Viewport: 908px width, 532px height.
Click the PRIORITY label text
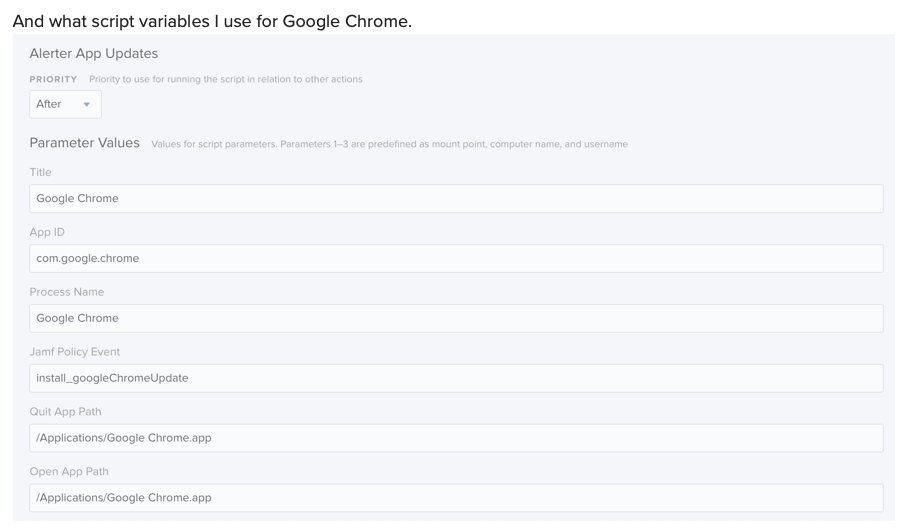(x=53, y=79)
